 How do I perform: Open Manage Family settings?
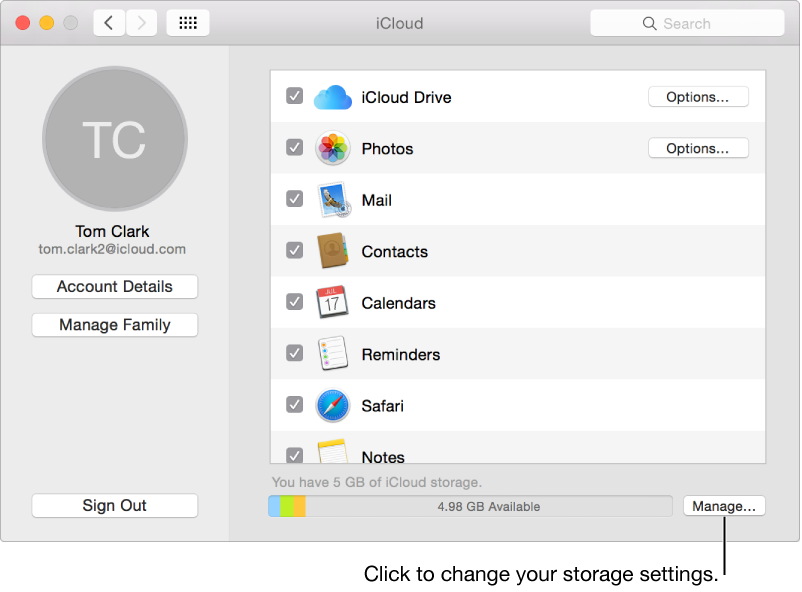pyautogui.click(x=114, y=324)
